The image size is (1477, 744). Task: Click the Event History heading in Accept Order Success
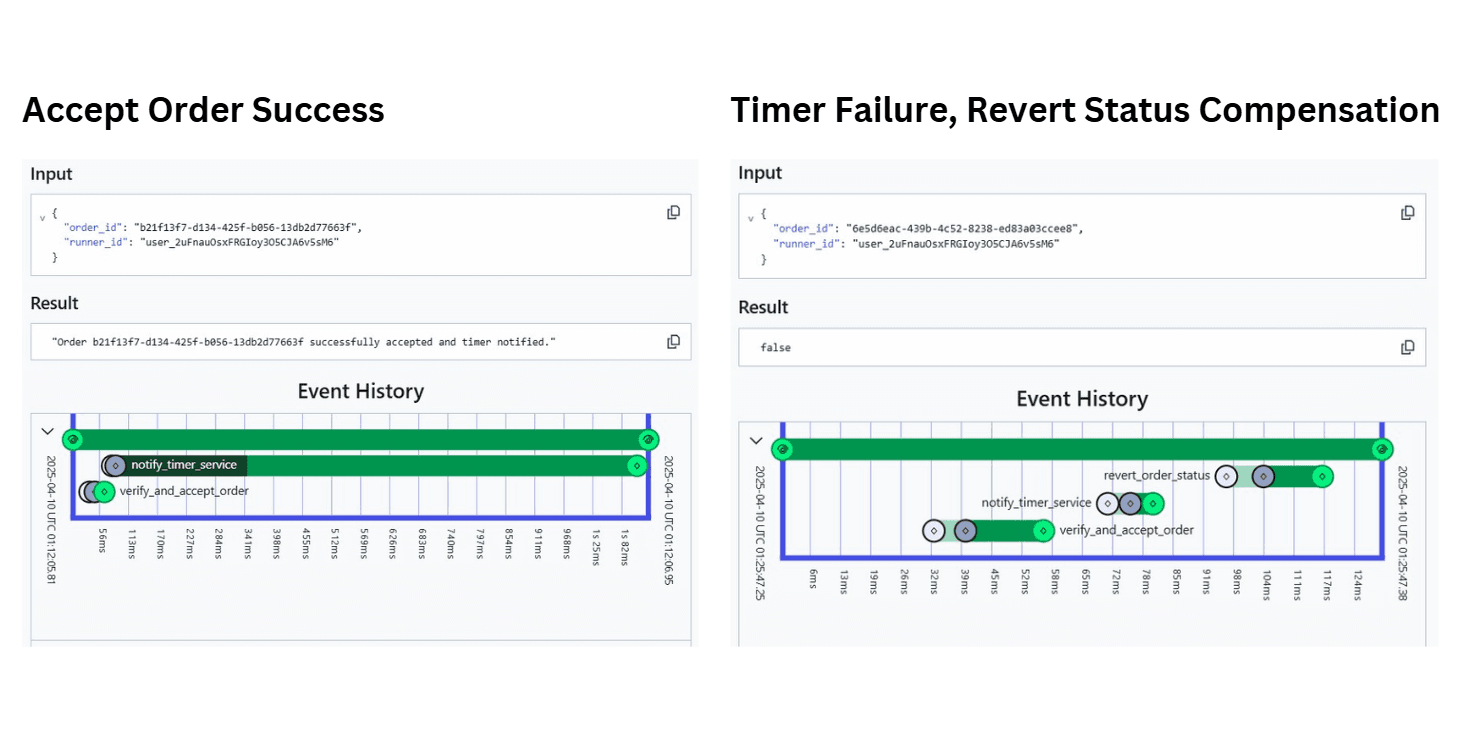pos(361,391)
